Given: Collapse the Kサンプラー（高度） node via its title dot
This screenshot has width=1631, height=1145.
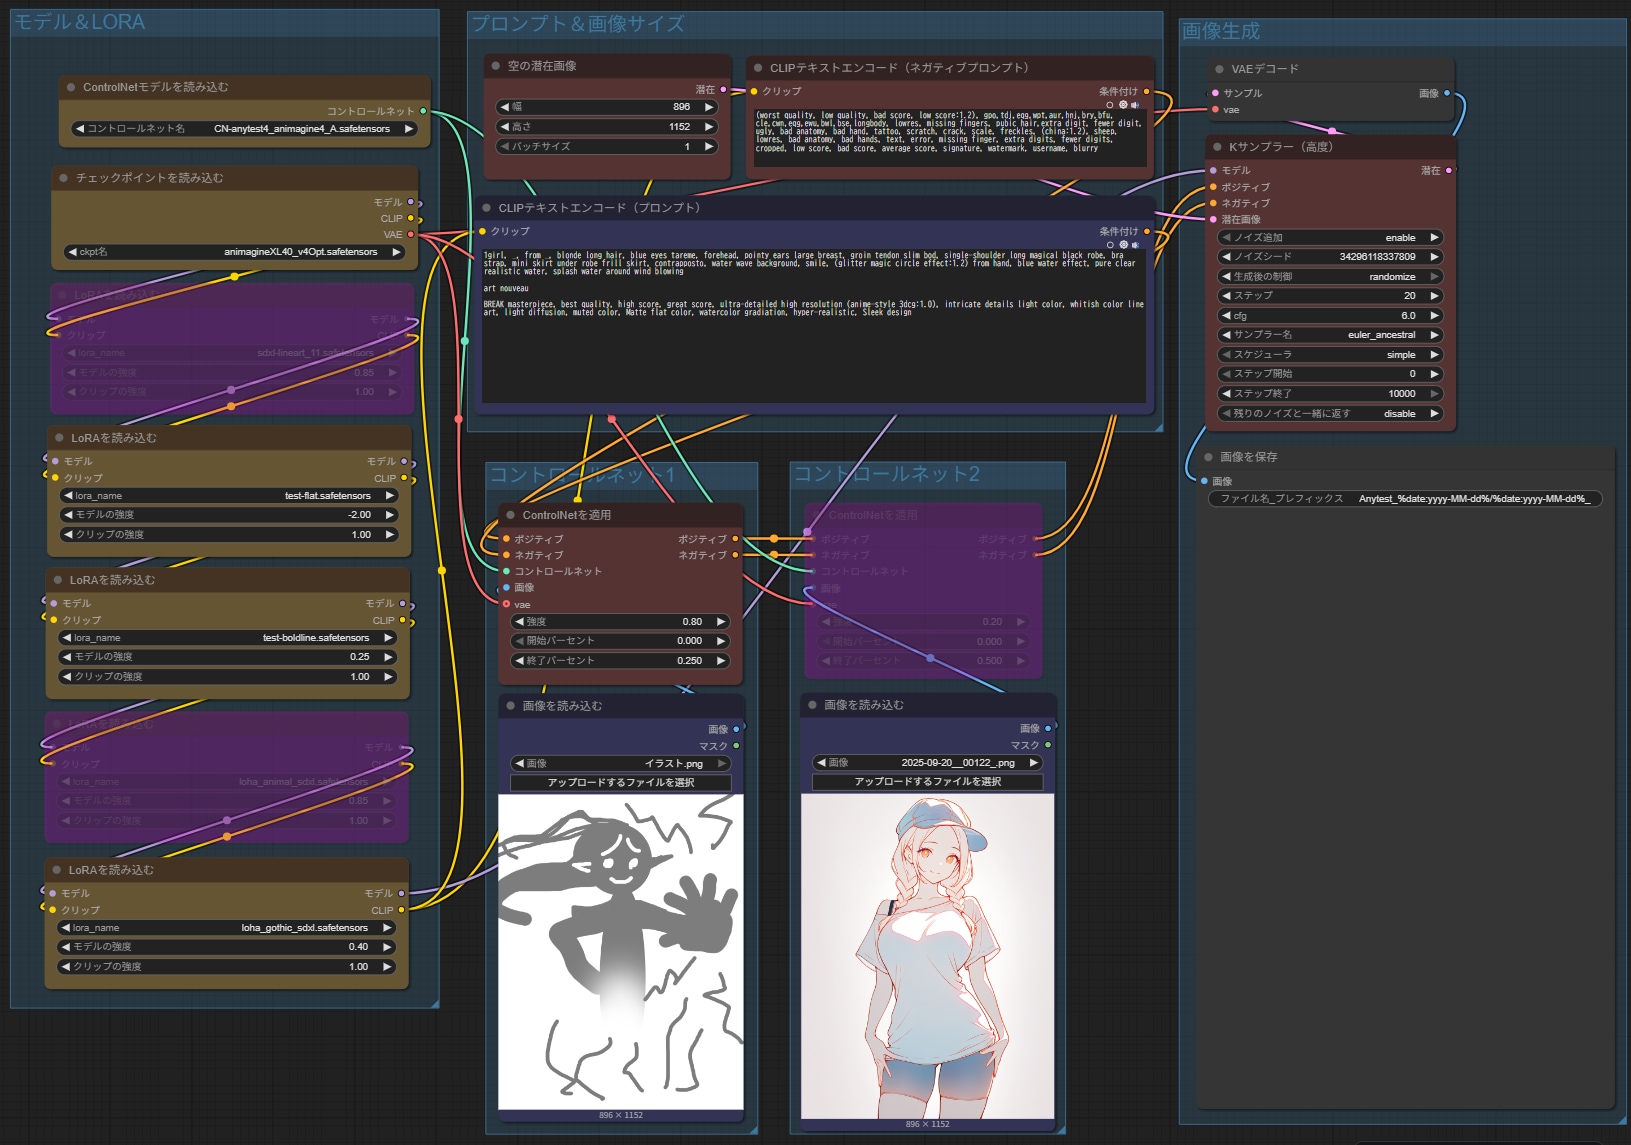Looking at the screenshot, I should point(1217,147).
